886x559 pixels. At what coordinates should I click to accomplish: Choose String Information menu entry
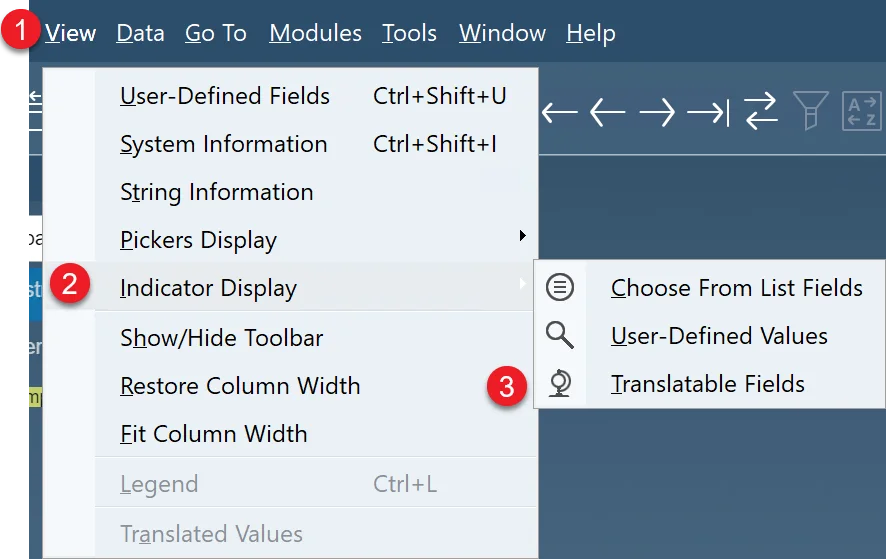point(216,192)
